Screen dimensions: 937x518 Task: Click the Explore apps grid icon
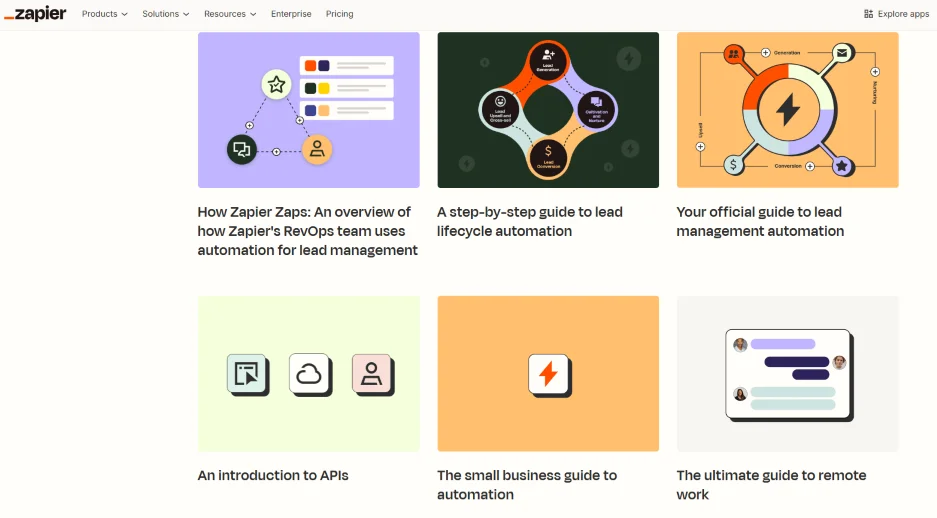(868, 14)
